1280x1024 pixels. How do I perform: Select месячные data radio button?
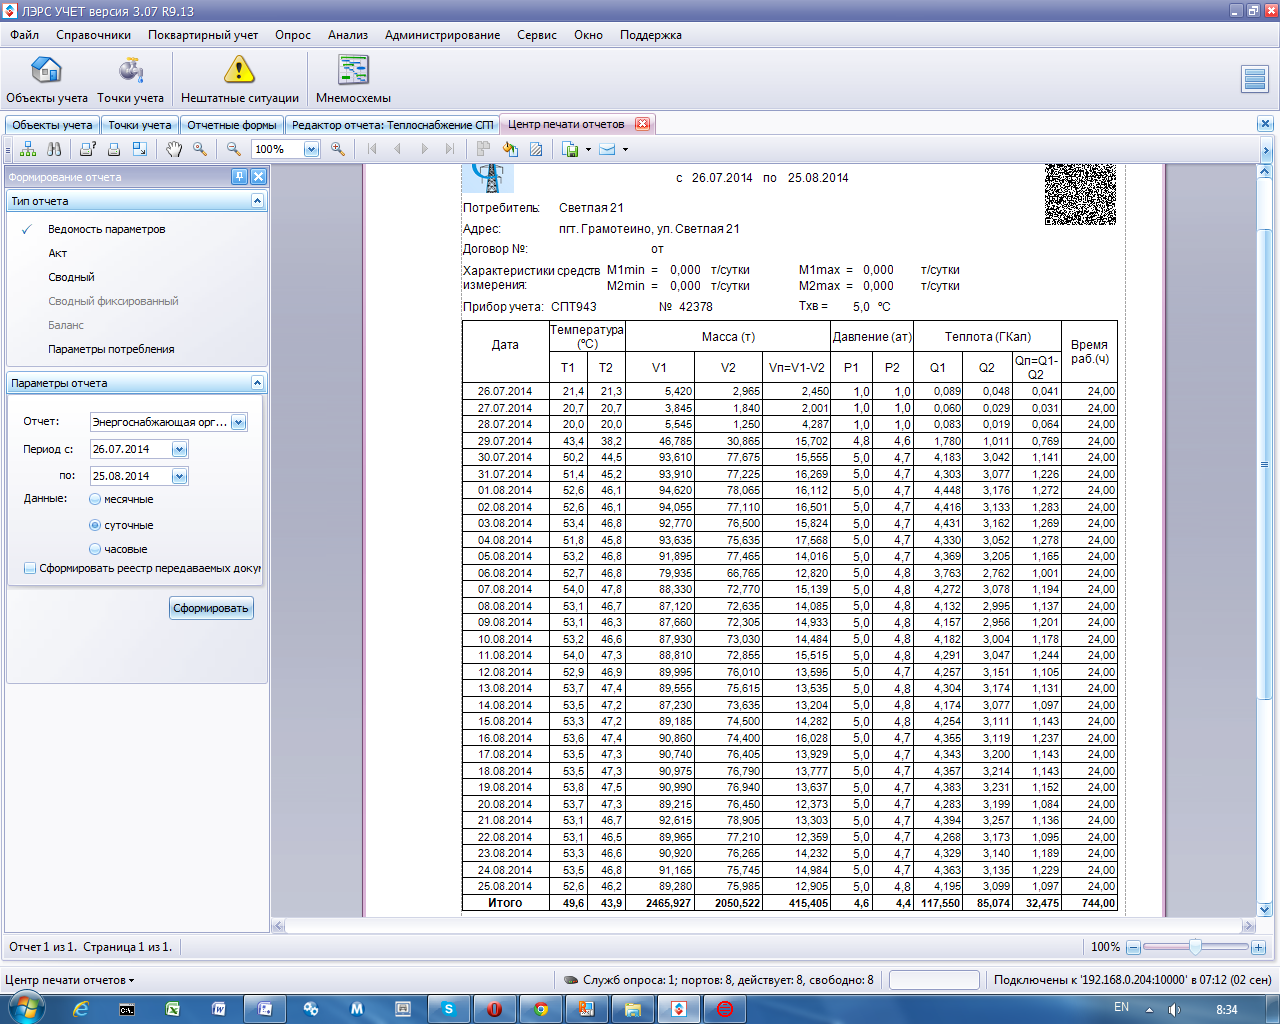pyautogui.click(x=95, y=499)
